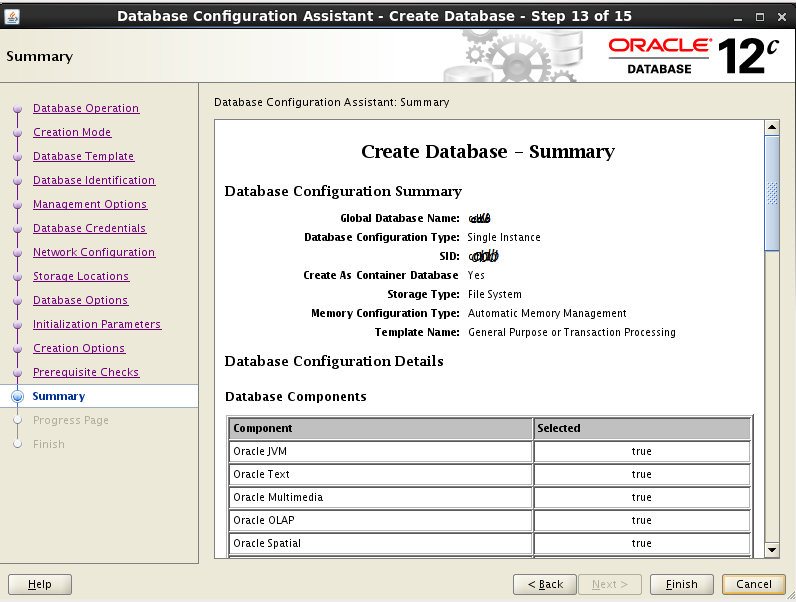Image resolution: width=796 pixels, height=602 pixels.
Task: Click the Single Instance configuration value
Action: [504, 238]
